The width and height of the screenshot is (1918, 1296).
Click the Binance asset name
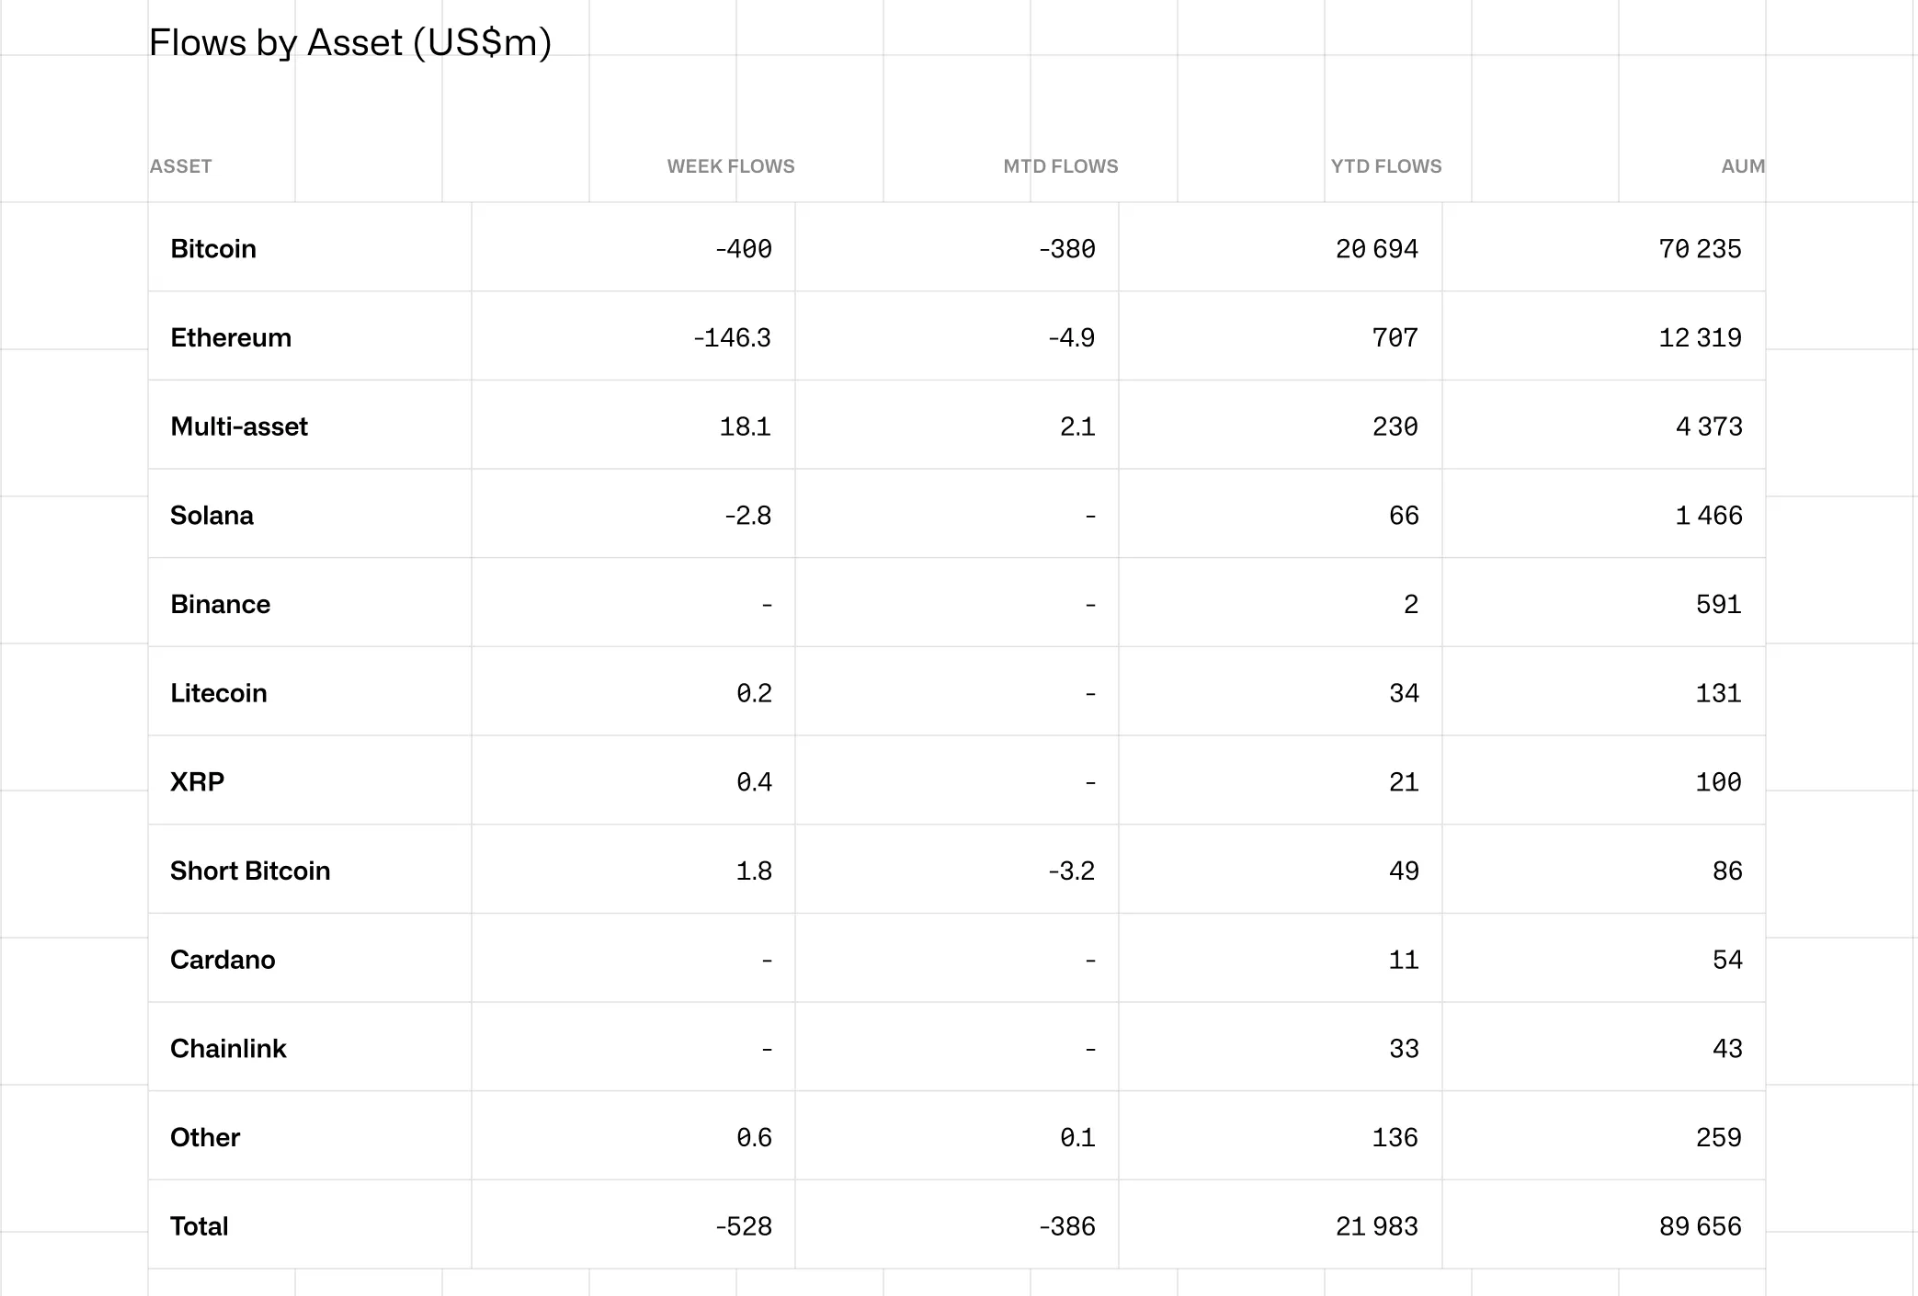click(220, 605)
